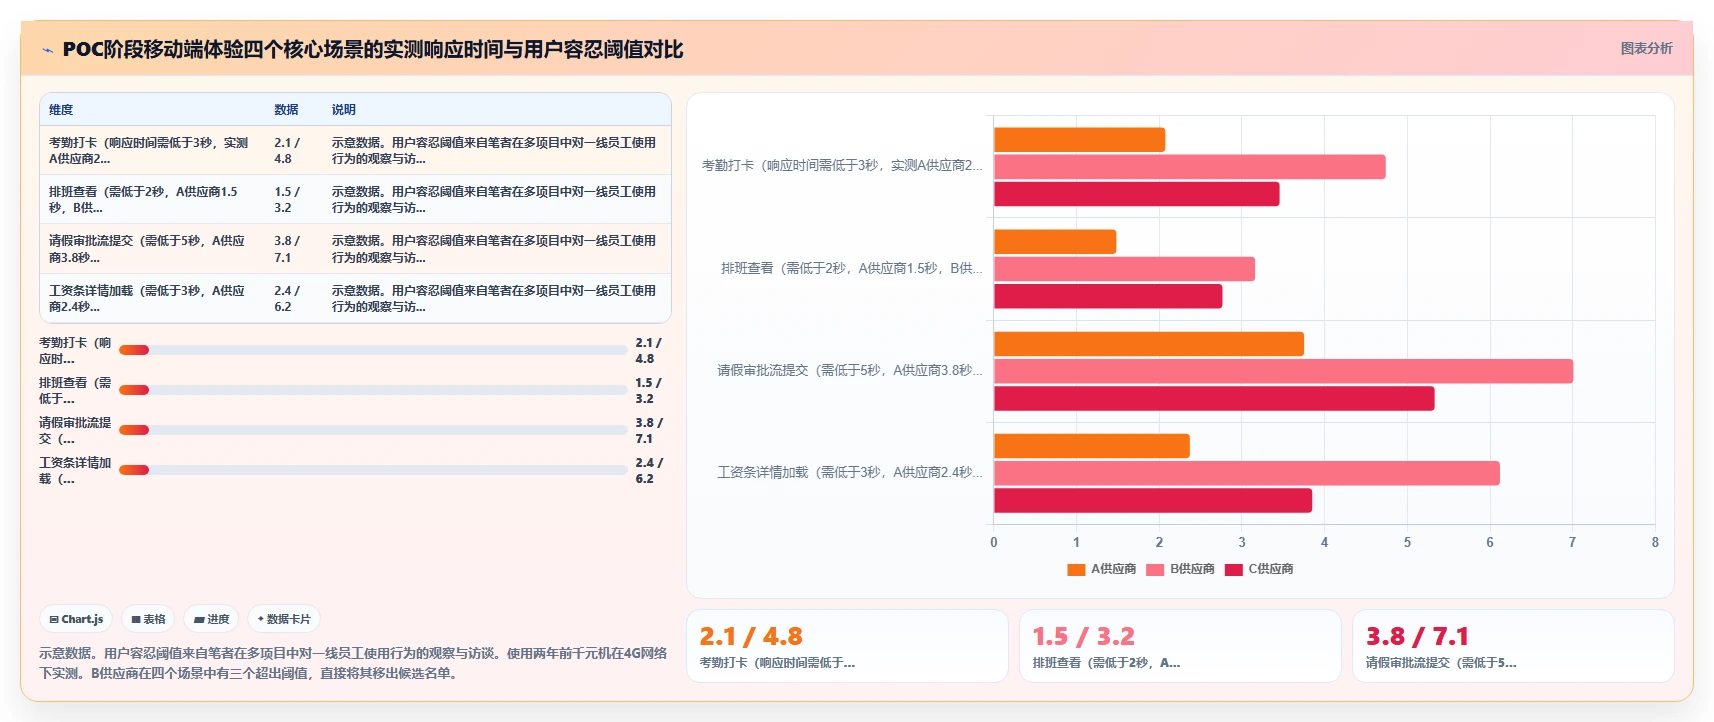Click the 图表分析 label in the header
Image resolution: width=1714 pixels, height=722 pixels.
point(1646,48)
